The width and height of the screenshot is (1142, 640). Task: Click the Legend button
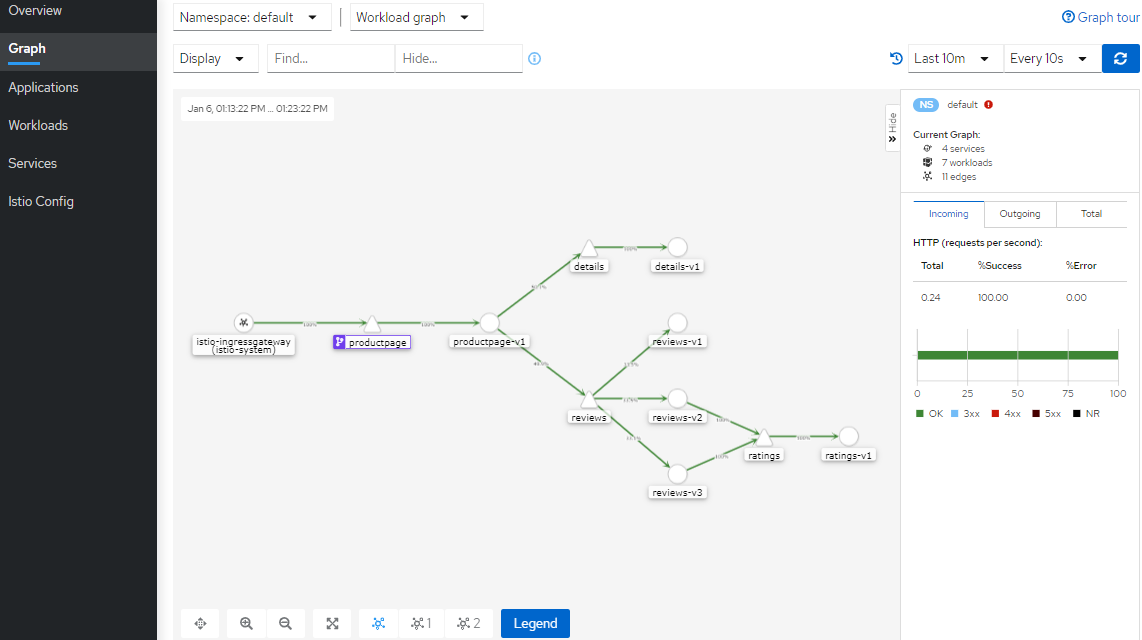click(x=535, y=623)
